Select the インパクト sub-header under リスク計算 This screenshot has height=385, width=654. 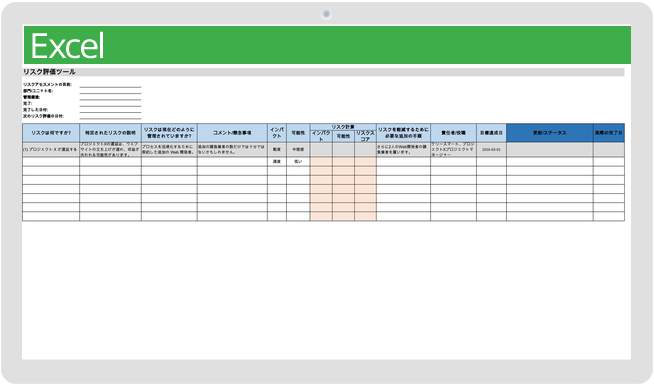(321, 136)
